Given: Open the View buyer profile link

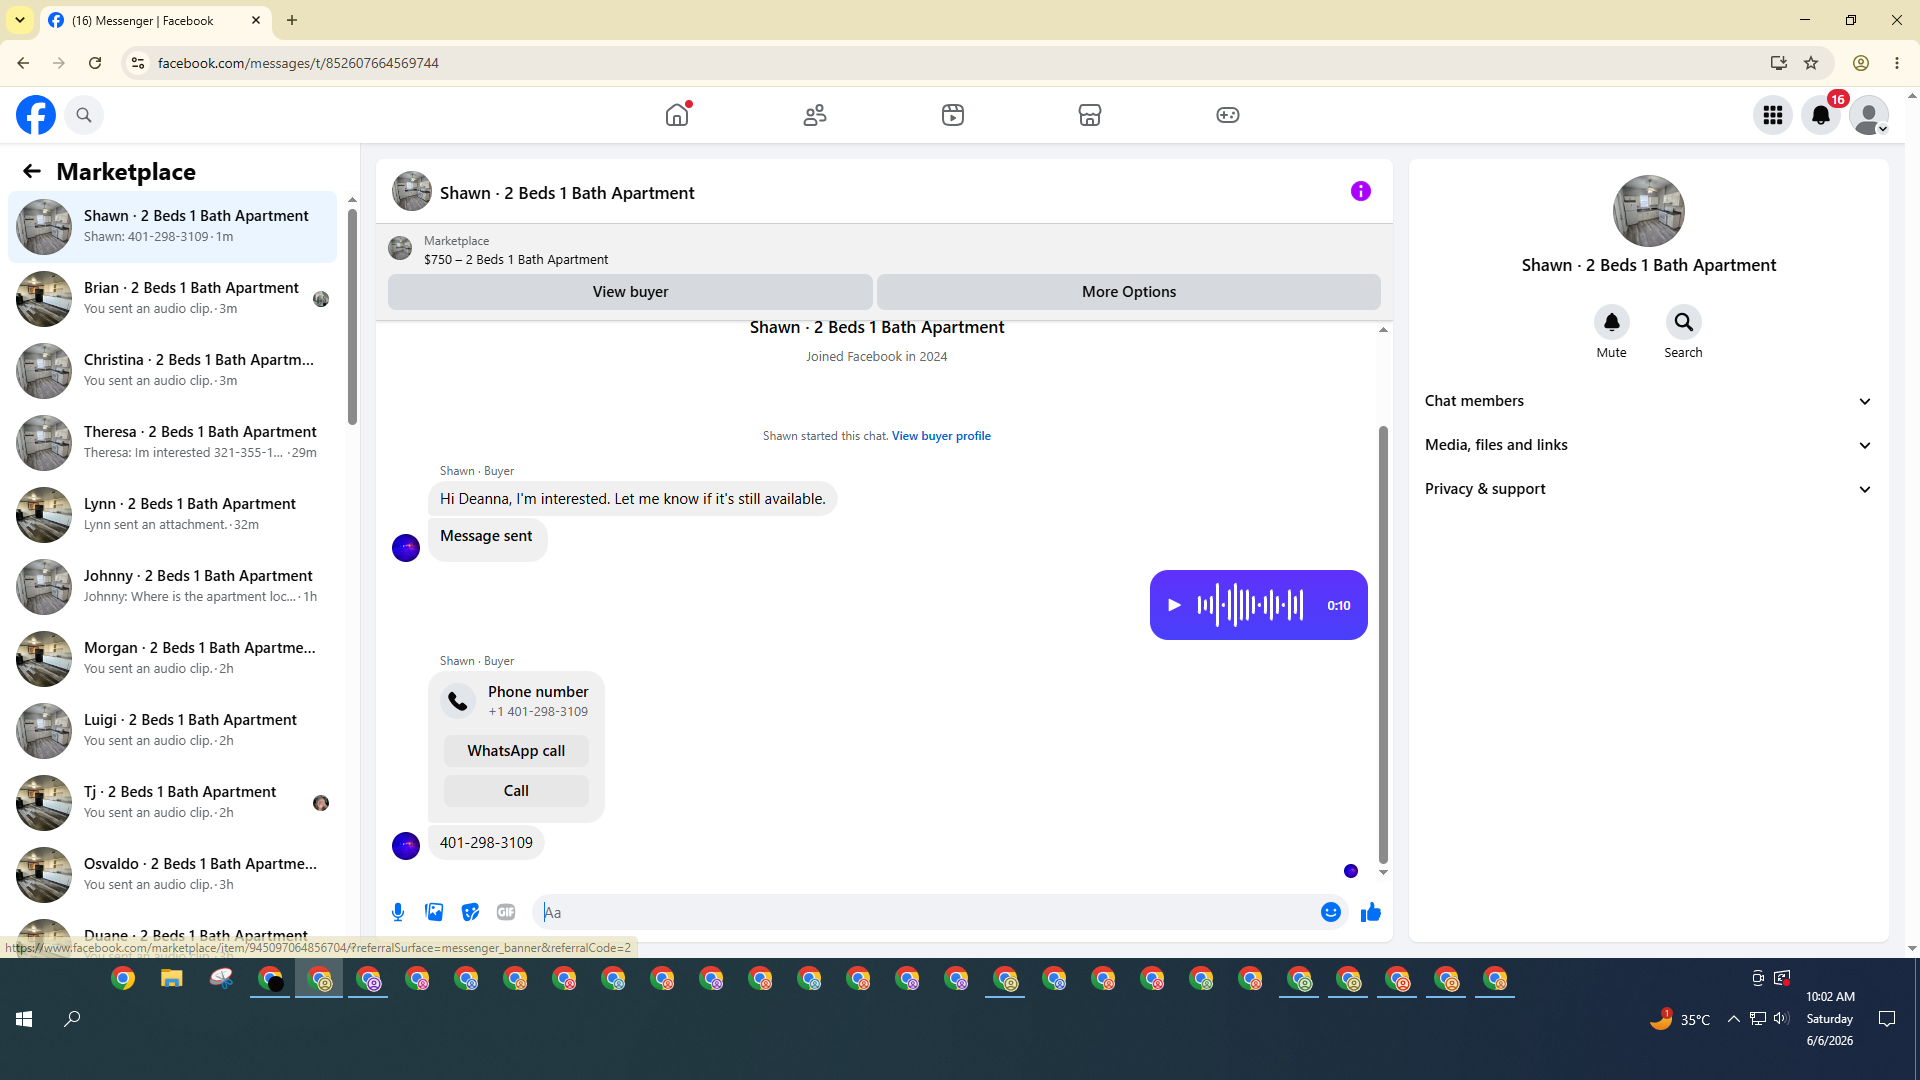Looking at the screenshot, I should pyautogui.click(x=941, y=436).
